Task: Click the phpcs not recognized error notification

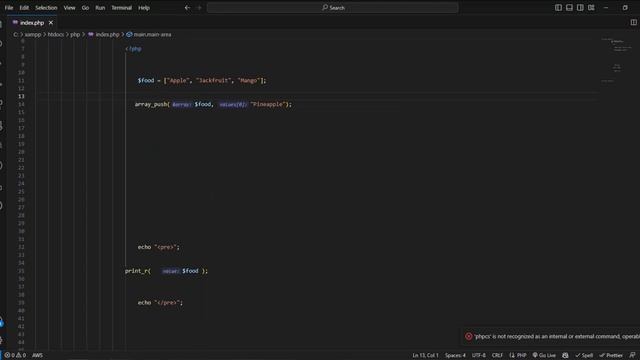Action: [x=551, y=336]
